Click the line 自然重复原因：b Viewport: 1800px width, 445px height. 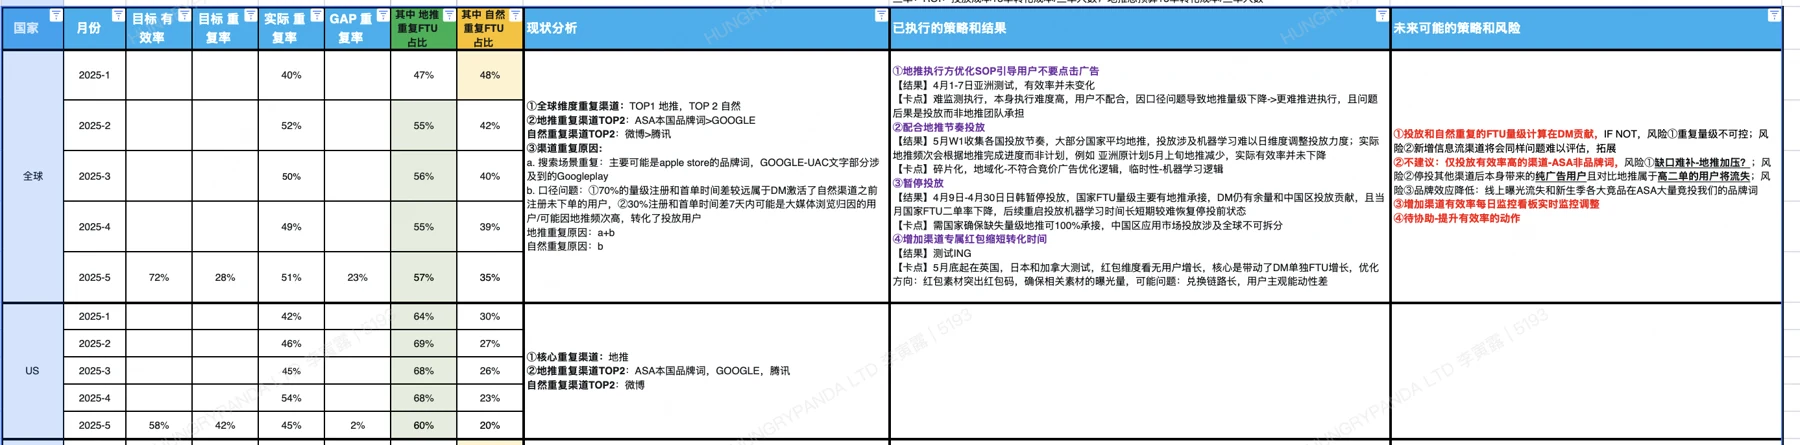tap(565, 246)
